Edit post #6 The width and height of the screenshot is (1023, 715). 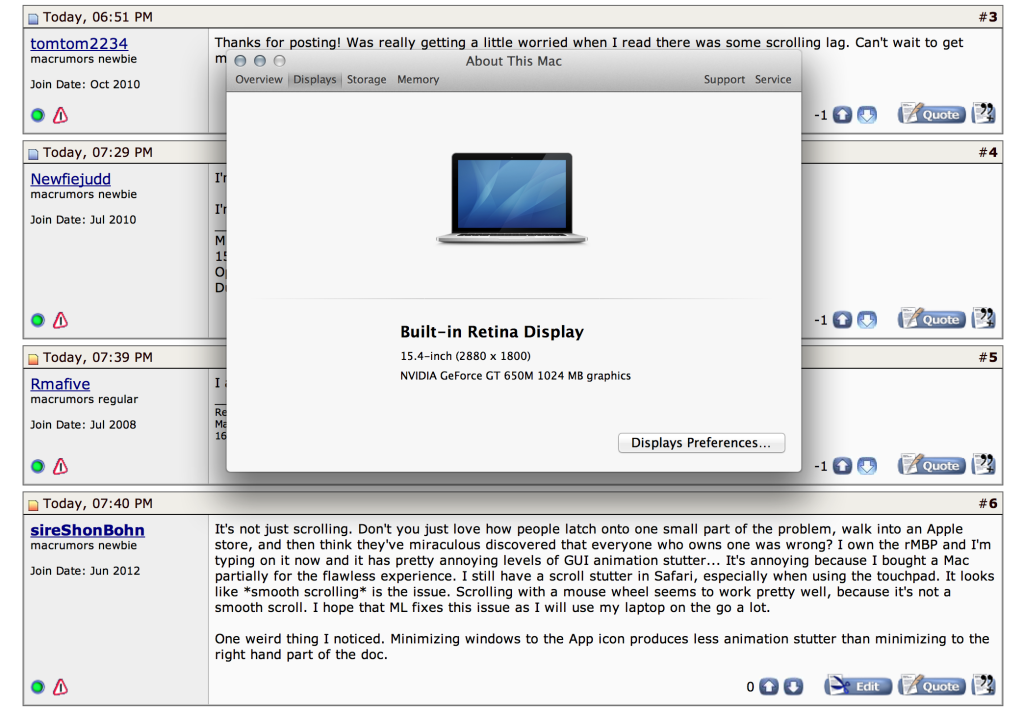(858, 686)
